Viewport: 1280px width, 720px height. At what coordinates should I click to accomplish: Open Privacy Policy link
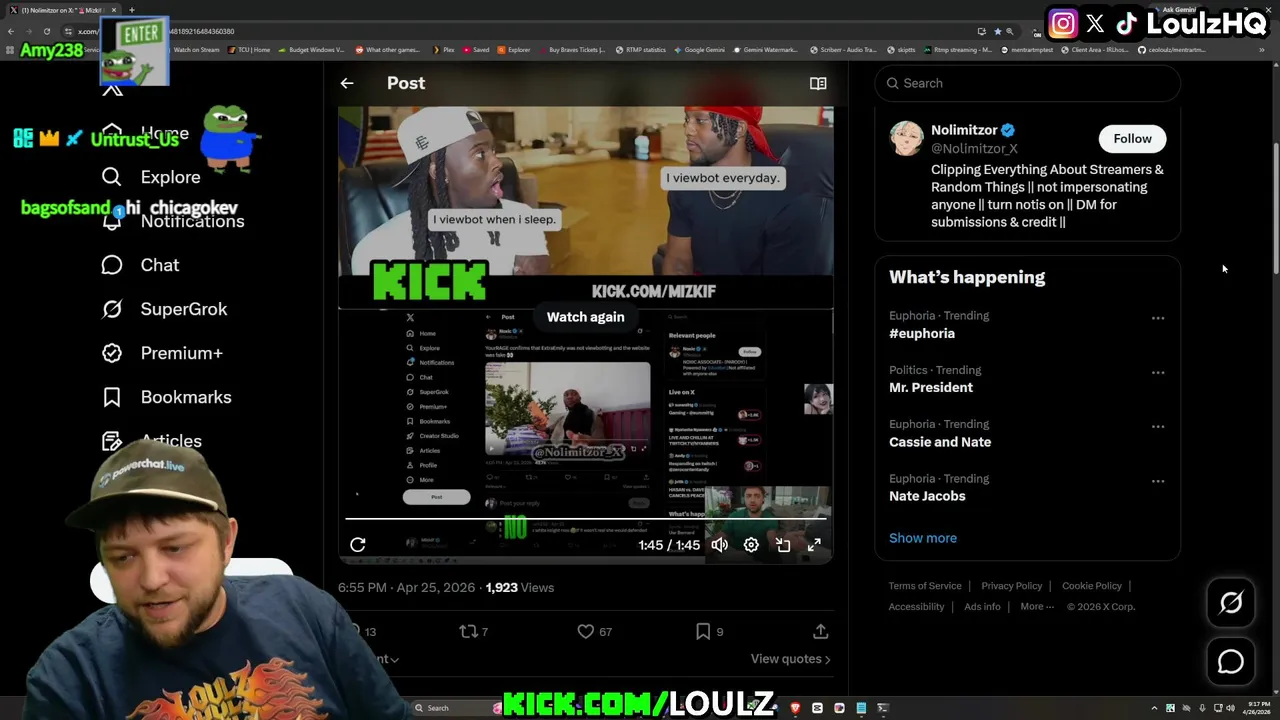pyautogui.click(x=1011, y=586)
